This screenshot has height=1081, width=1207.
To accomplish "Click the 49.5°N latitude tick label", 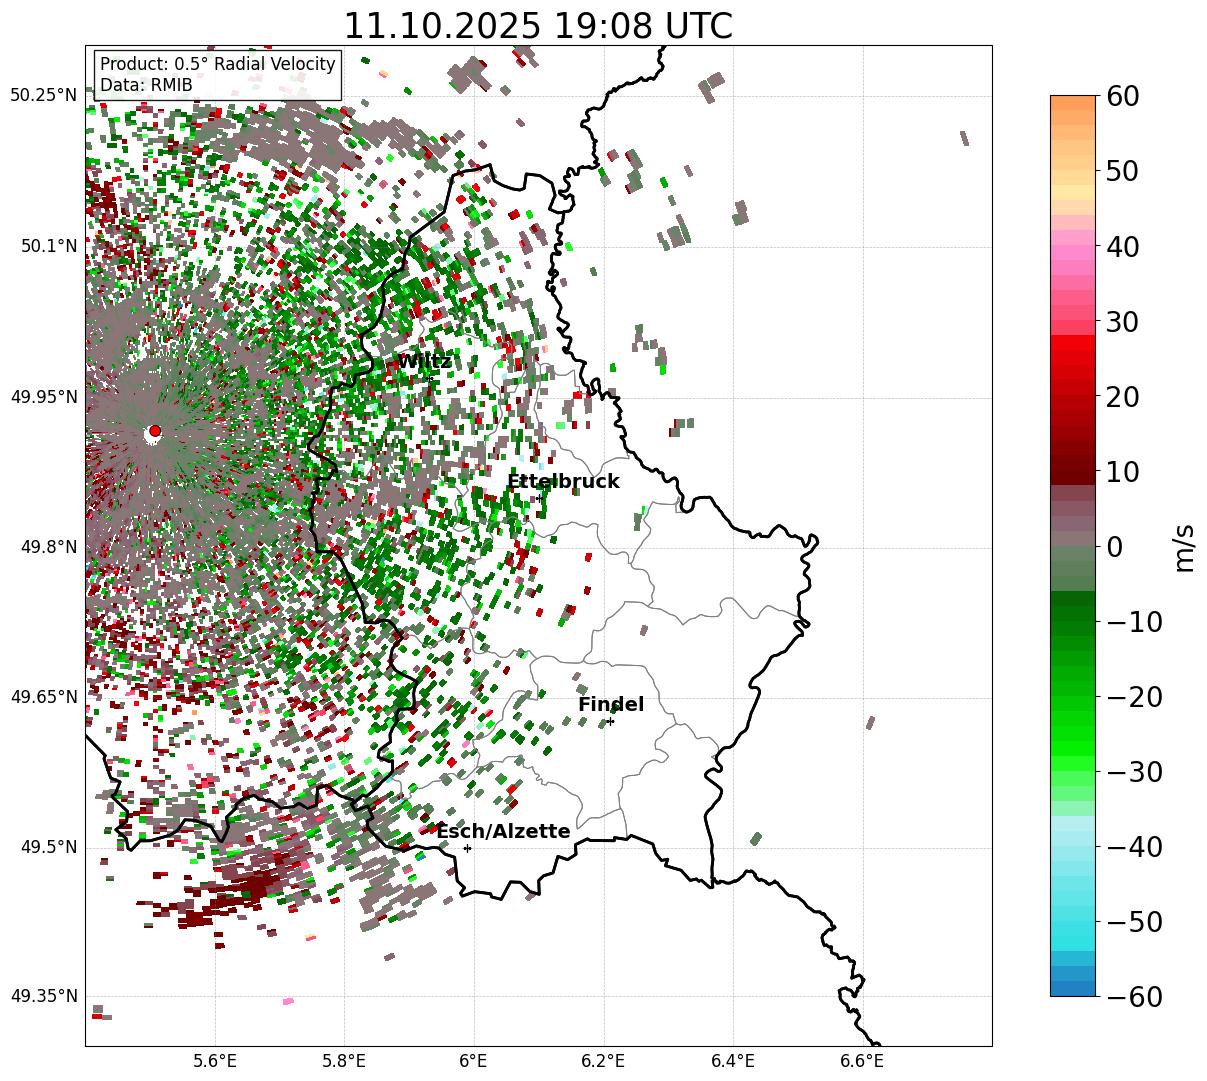I will point(48,847).
